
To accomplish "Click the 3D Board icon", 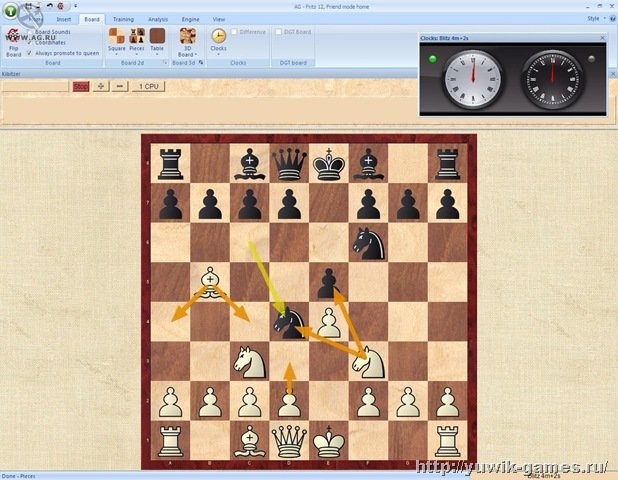I will coord(188,36).
